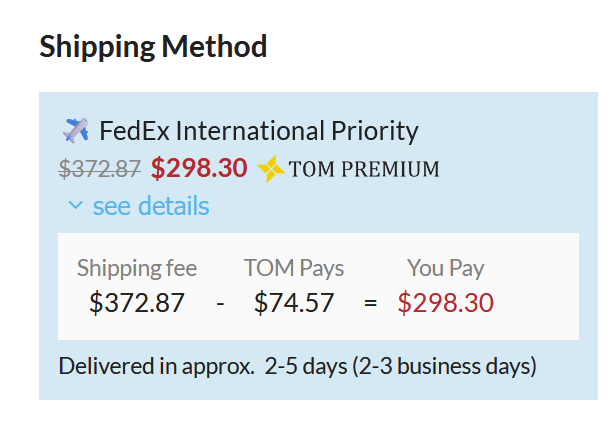The width and height of the screenshot is (609, 435).
Task: Click the $372.87 shipping fee amount
Action: click(x=137, y=302)
